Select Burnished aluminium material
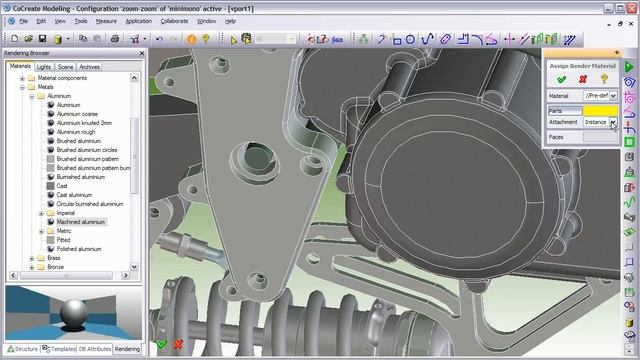 tap(81, 177)
